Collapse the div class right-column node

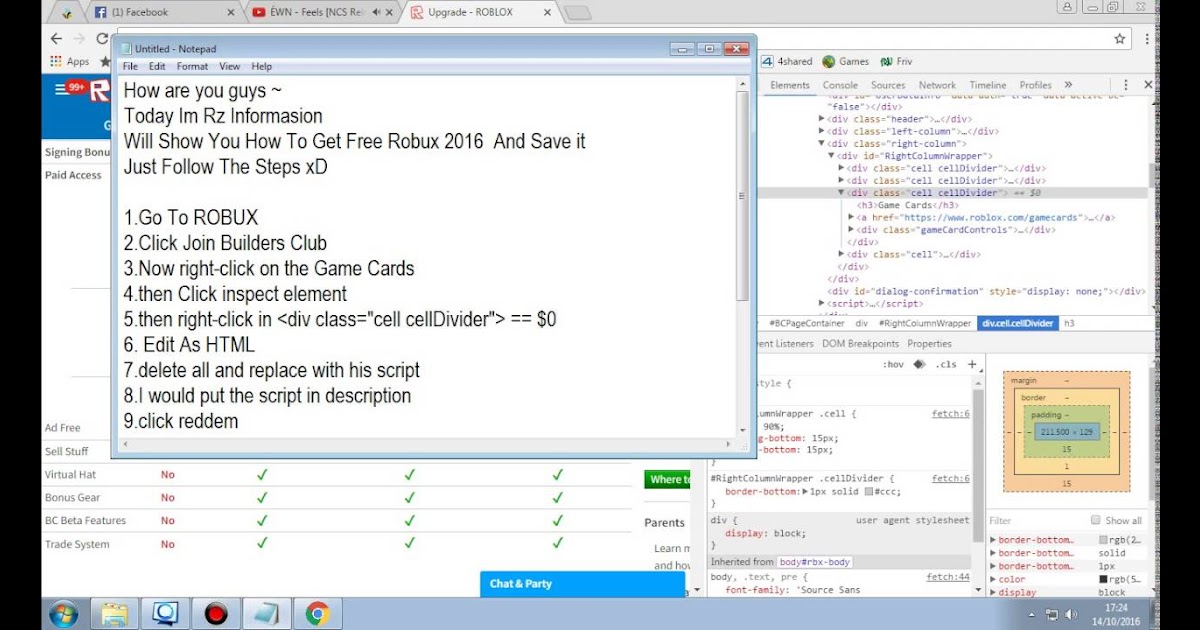tap(822, 143)
